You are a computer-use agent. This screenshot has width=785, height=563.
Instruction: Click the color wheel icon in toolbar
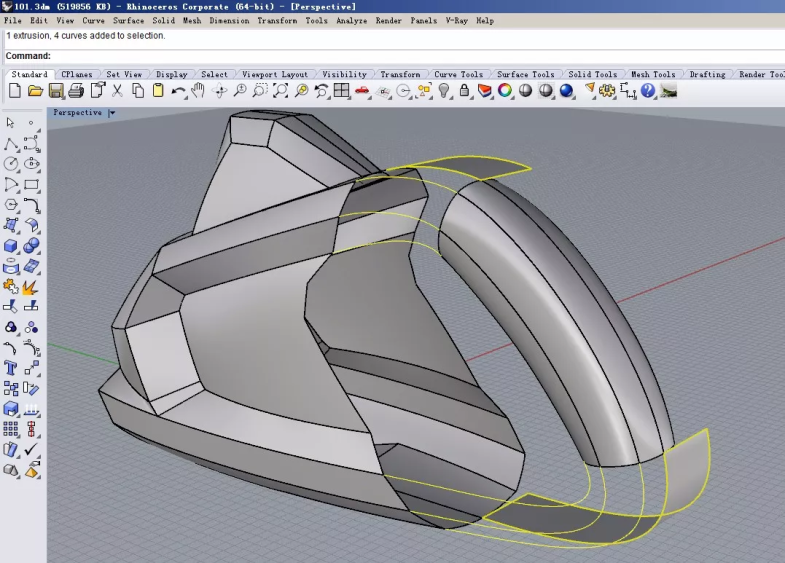coord(505,91)
